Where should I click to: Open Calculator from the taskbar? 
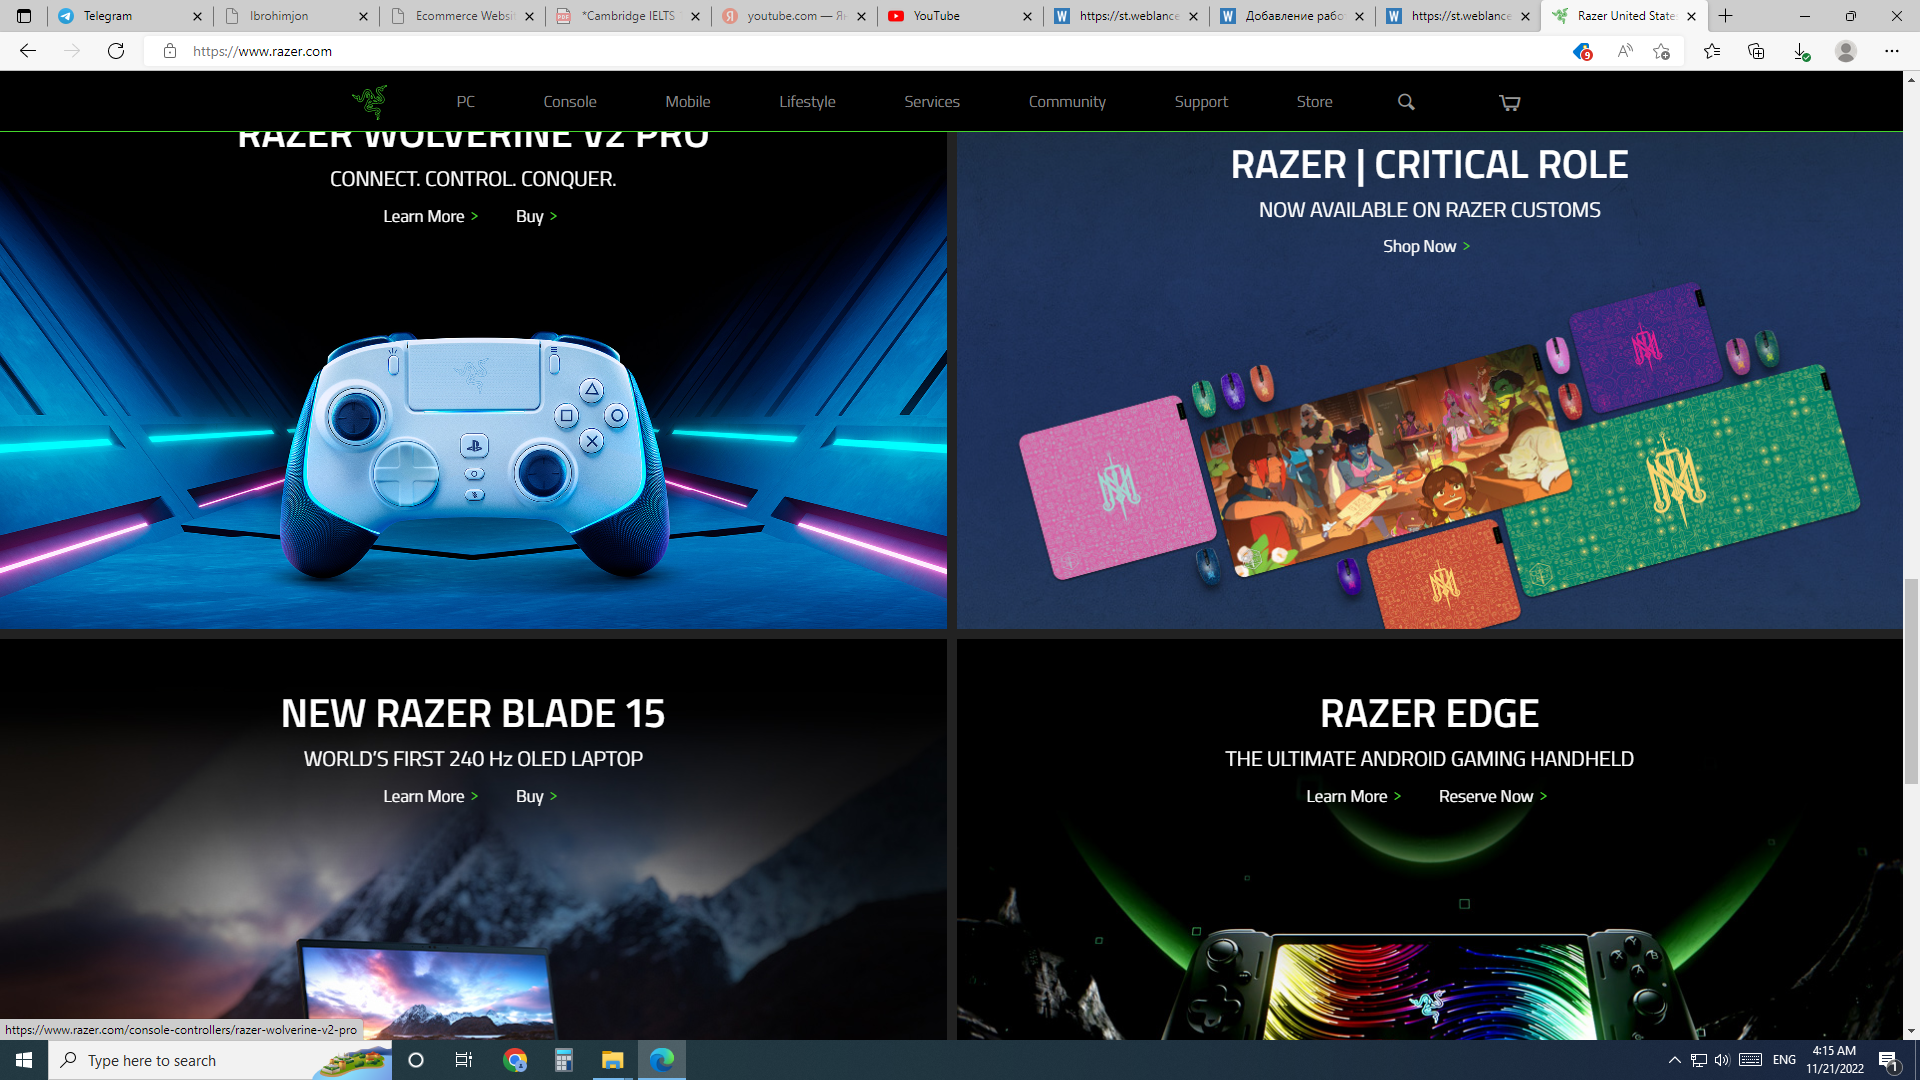pos(564,1060)
